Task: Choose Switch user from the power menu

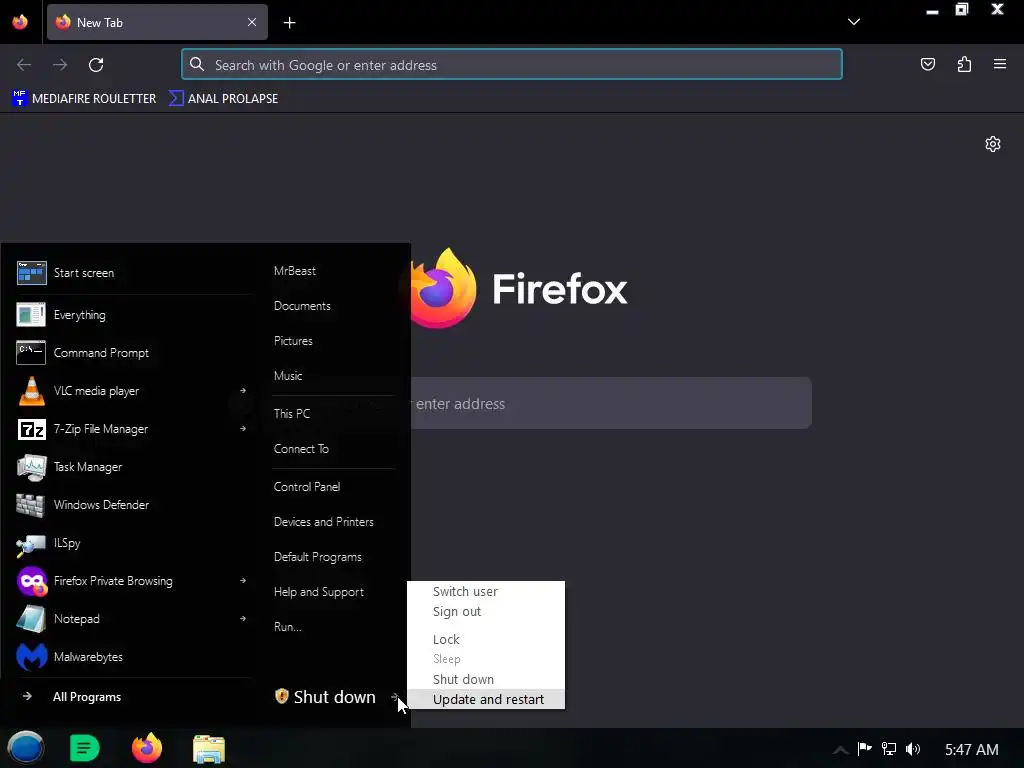Action: (x=485, y=591)
